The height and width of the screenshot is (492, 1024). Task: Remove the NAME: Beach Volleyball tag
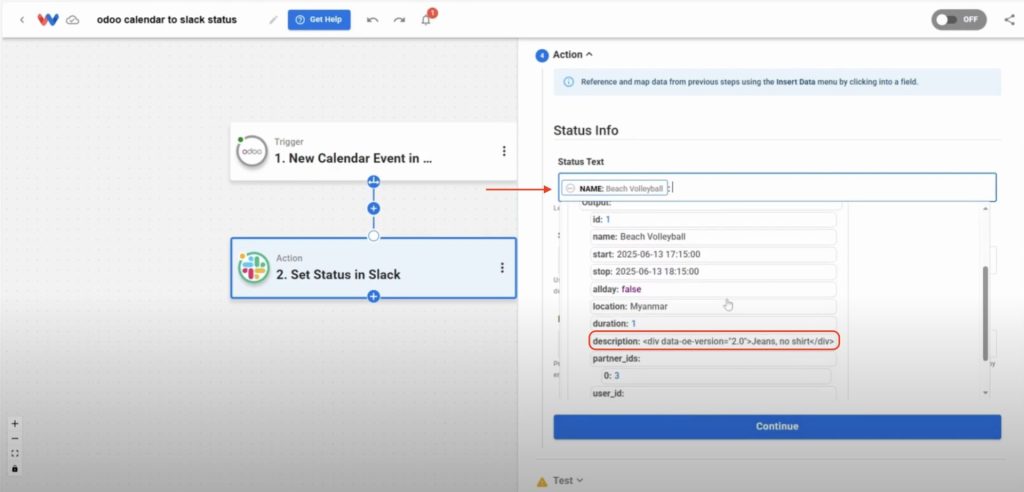pos(570,188)
